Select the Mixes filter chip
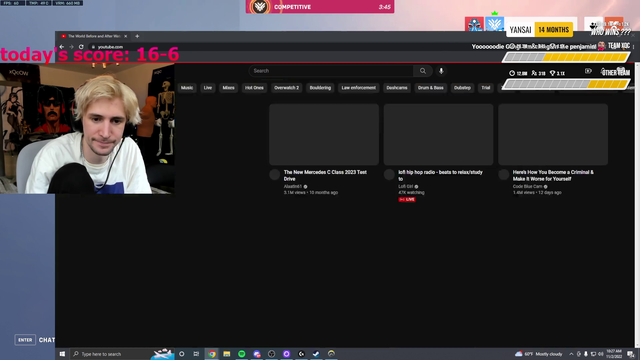 229,88
